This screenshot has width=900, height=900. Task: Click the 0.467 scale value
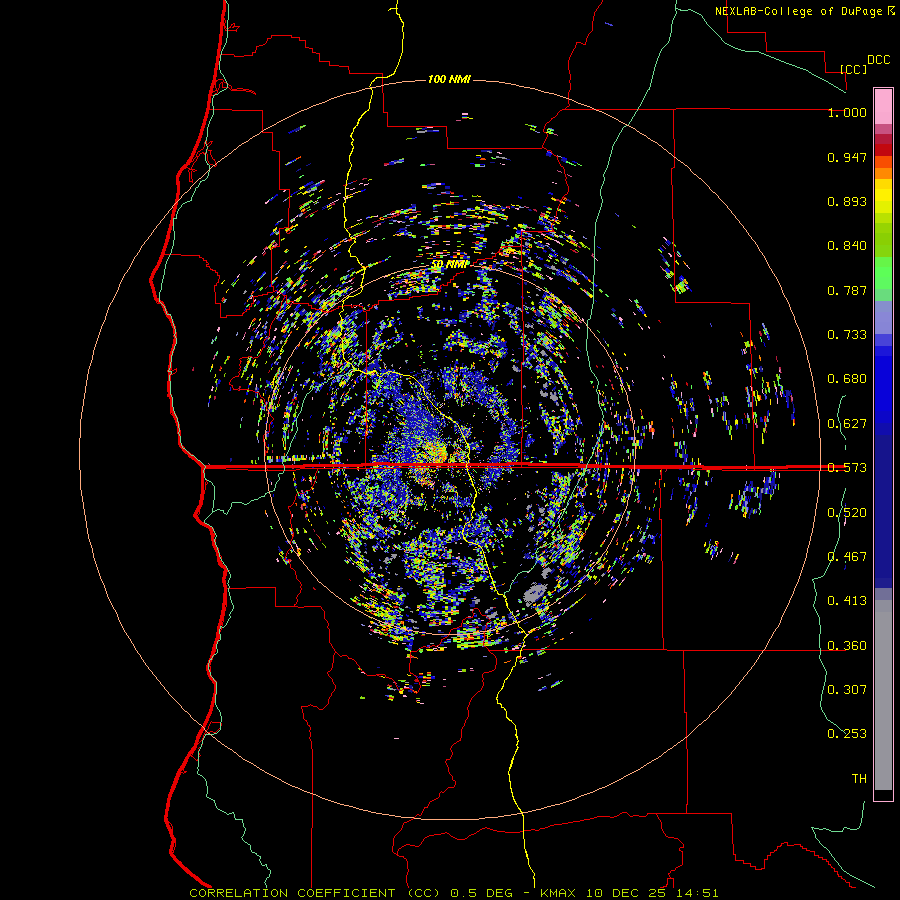tap(847, 557)
